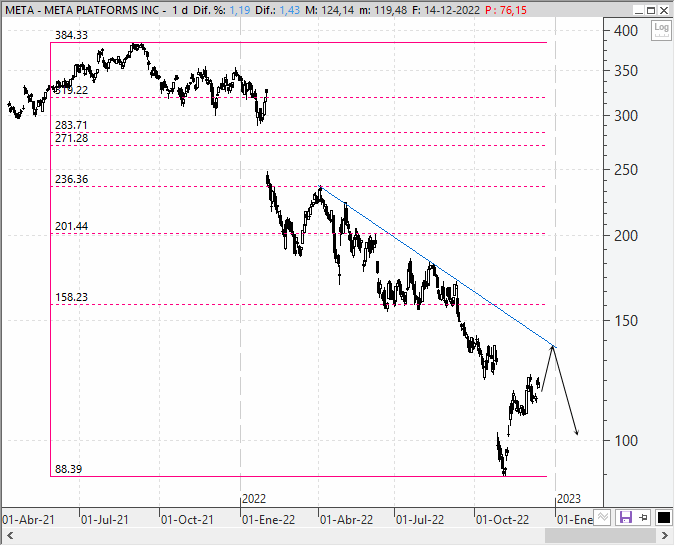Minimize the META chart window

[x=638, y=10]
